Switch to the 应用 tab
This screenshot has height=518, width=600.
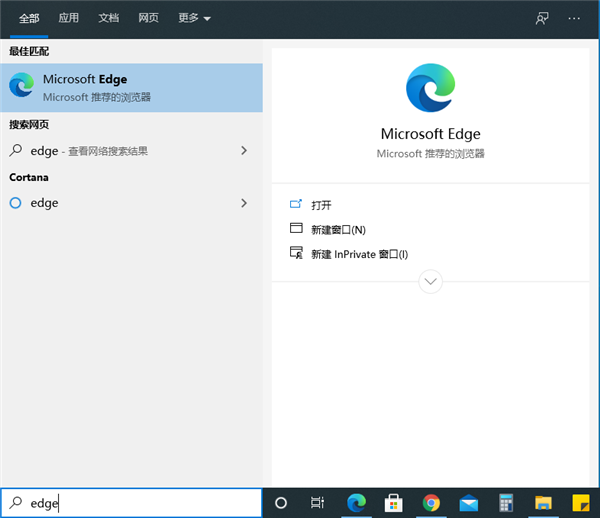pyautogui.click(x=68, y=18)
